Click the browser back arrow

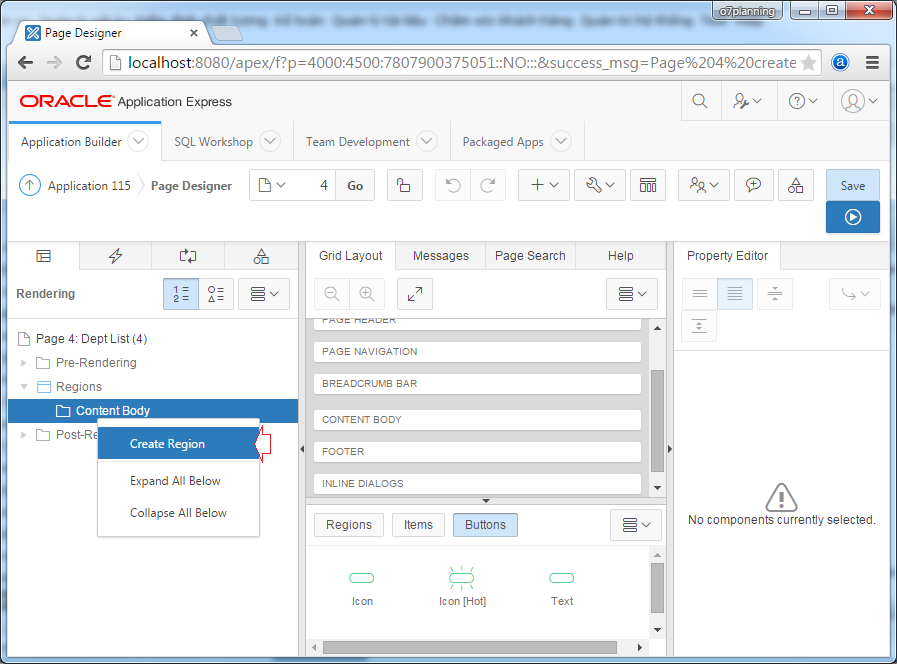point(25,62)
